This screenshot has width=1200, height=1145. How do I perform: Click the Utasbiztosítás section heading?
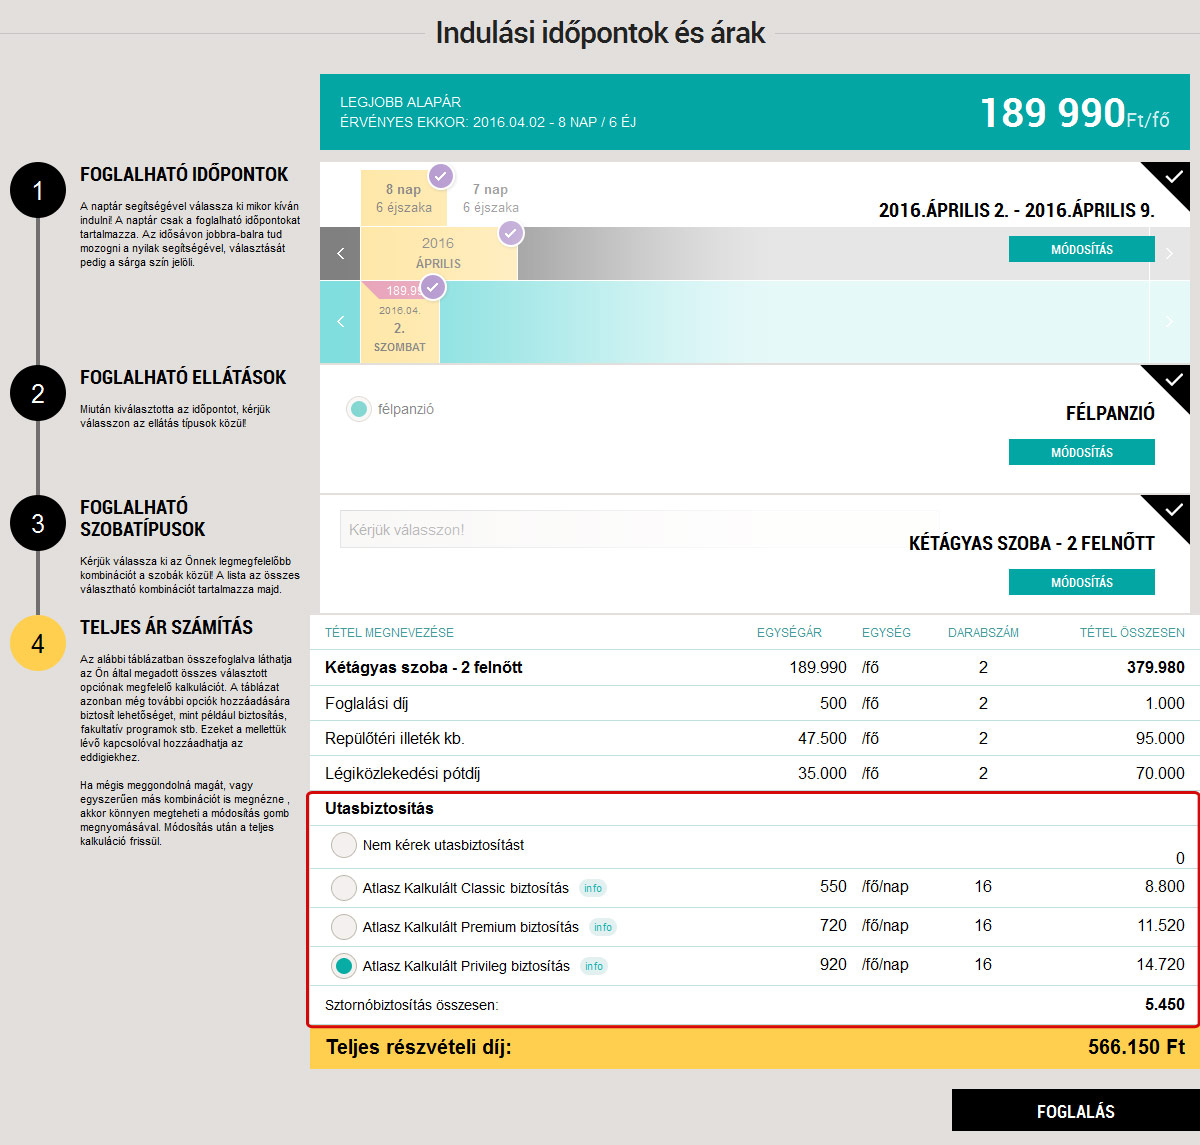pyautogui.click(x=379, y=808)
